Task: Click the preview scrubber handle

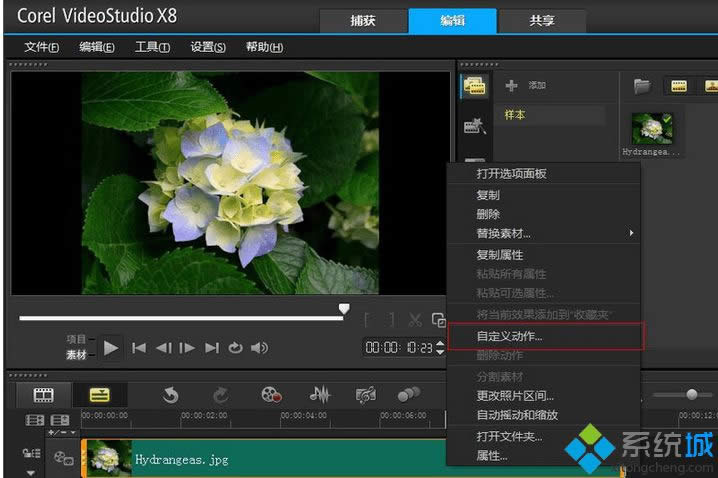Action: pos(344,309)
